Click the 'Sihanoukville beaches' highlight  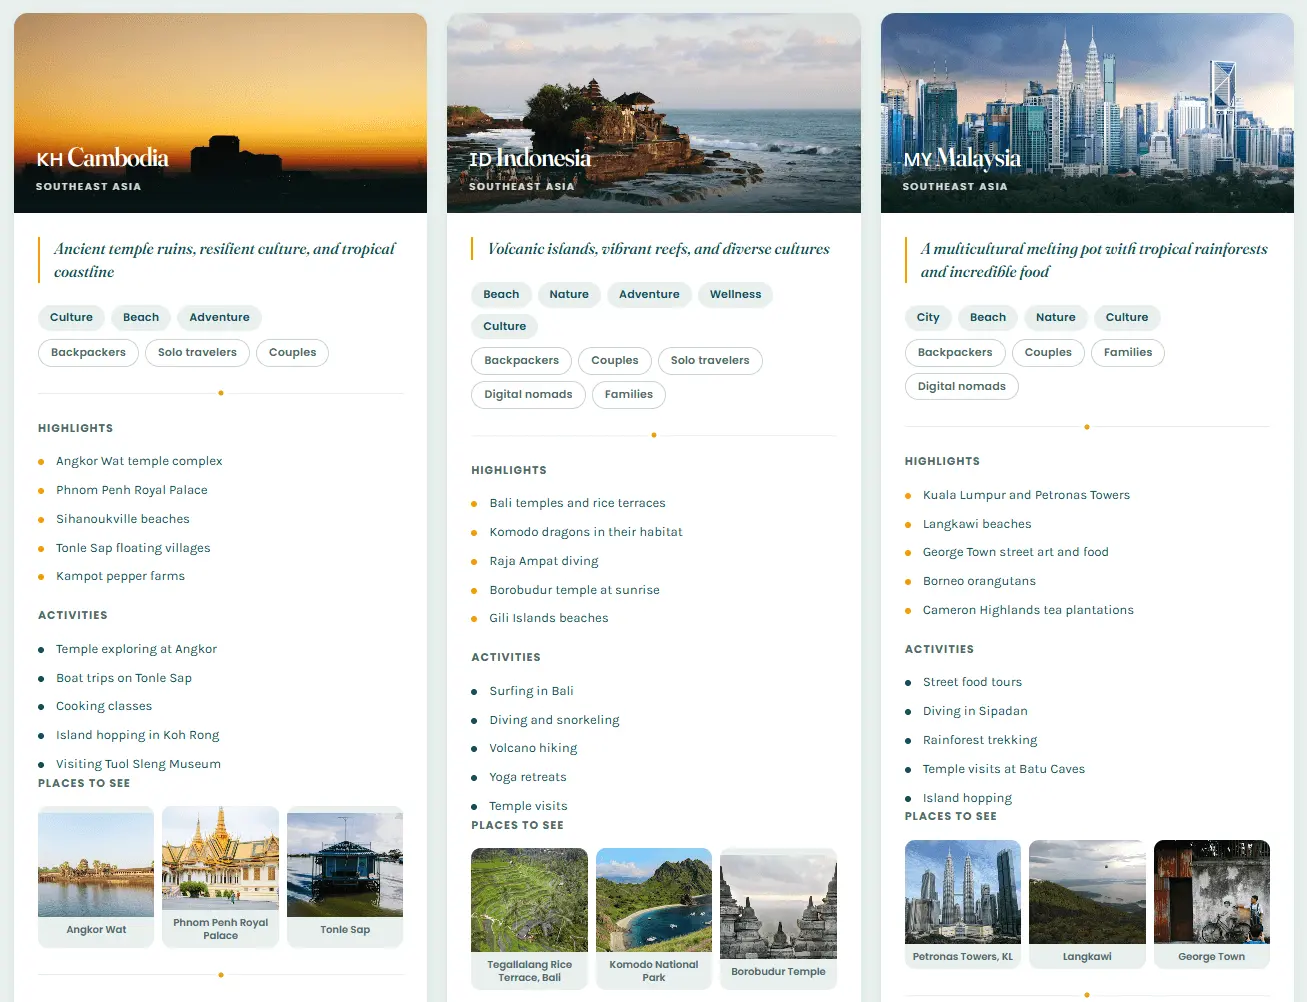pyautogui.click(x=123, y=519)
